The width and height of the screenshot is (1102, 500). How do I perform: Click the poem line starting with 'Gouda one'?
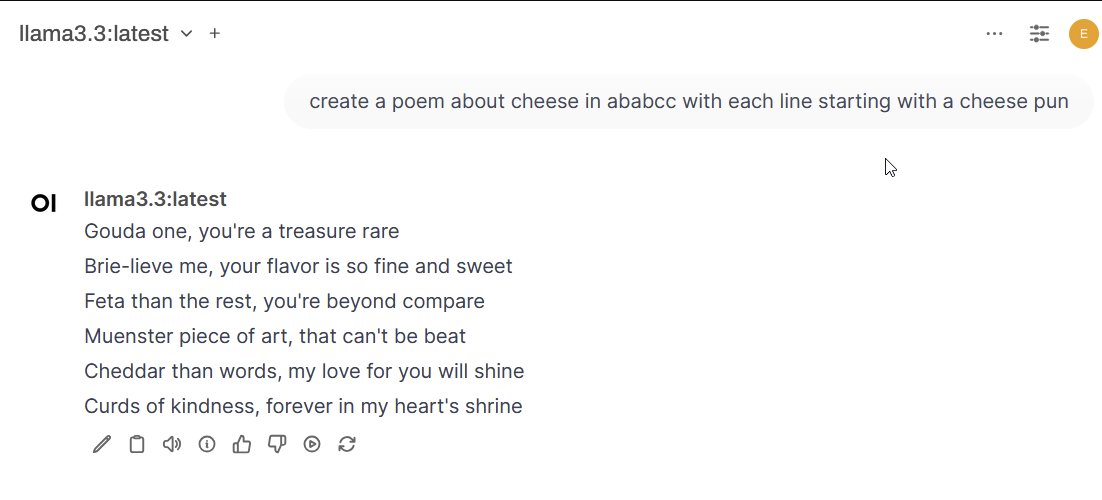(241, 232)
